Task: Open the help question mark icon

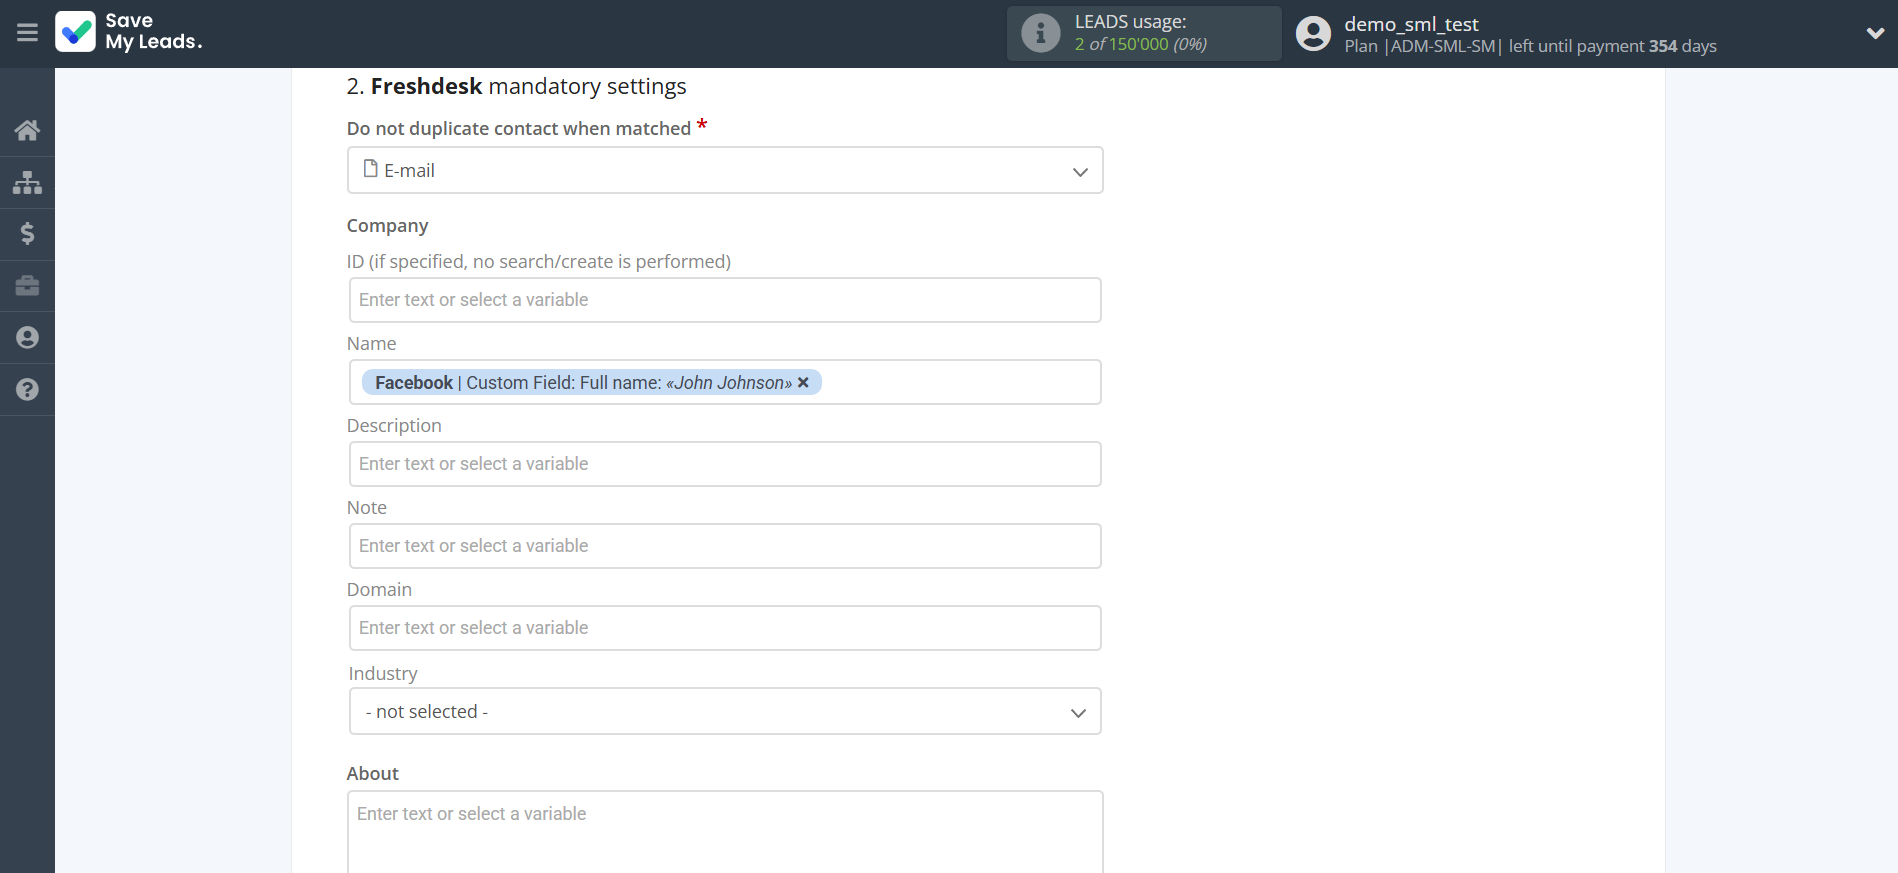Action: 27,390
